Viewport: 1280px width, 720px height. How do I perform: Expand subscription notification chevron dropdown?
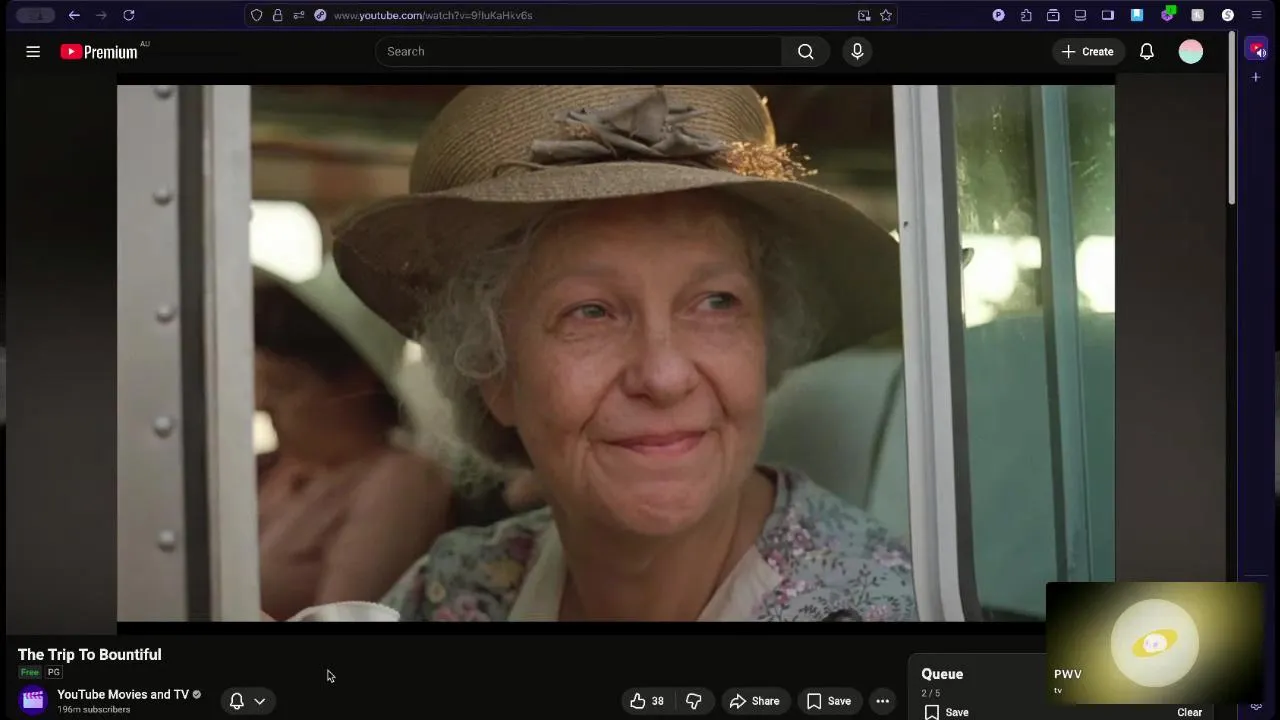[x=259, y=701]
